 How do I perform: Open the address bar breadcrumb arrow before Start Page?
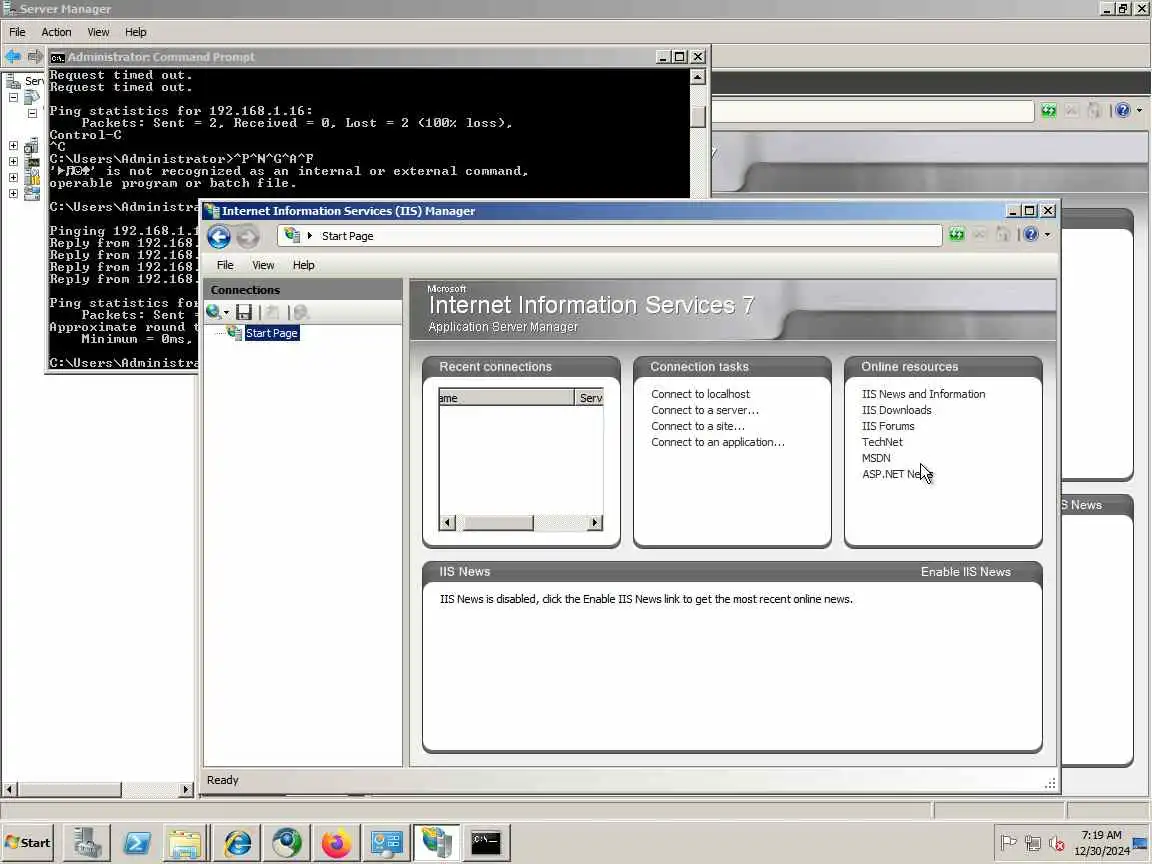pyautogui.click(x=309, y=236)
